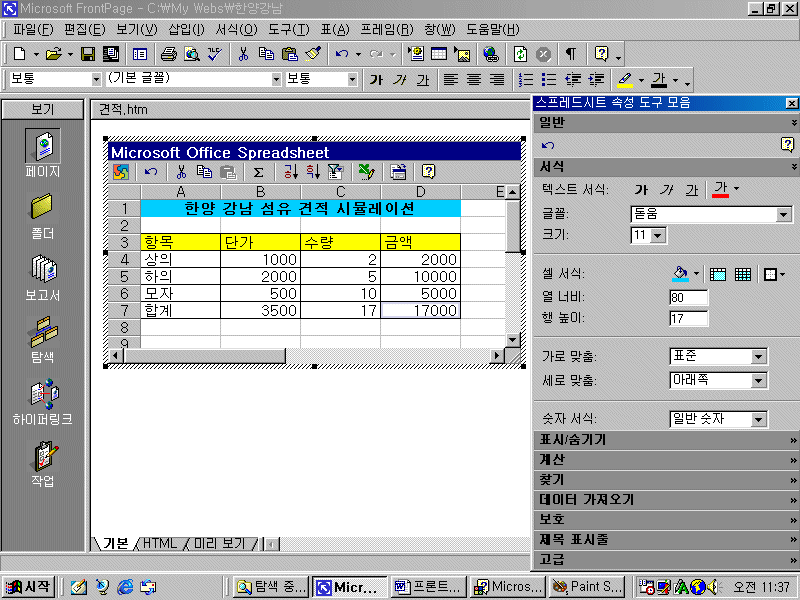Toggle Show All paragraph marks
This screenshot has width=800, height=600.
point(571,54)
